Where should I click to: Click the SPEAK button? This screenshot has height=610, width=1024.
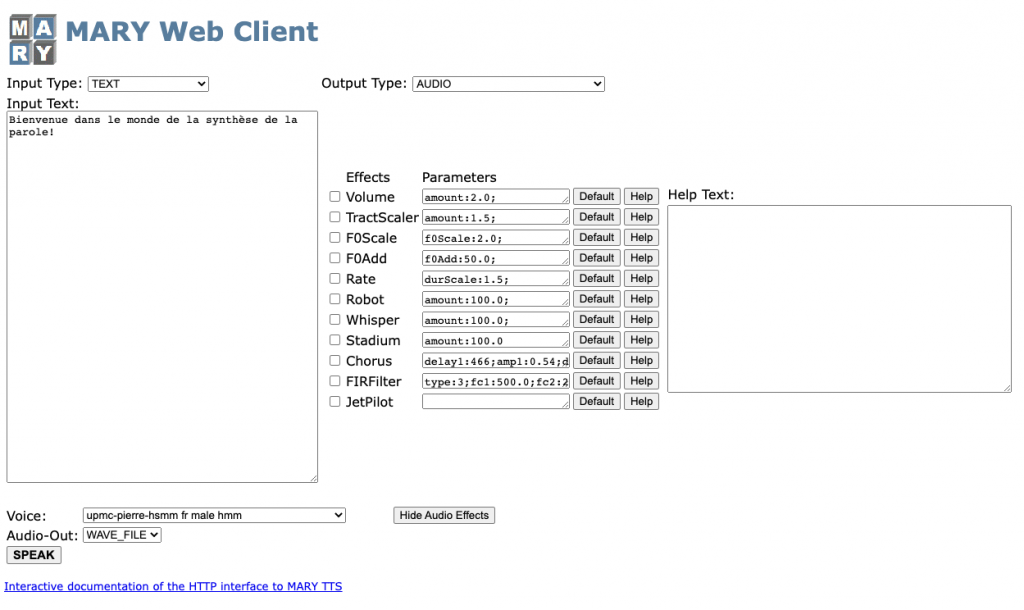tap(33, 555)
